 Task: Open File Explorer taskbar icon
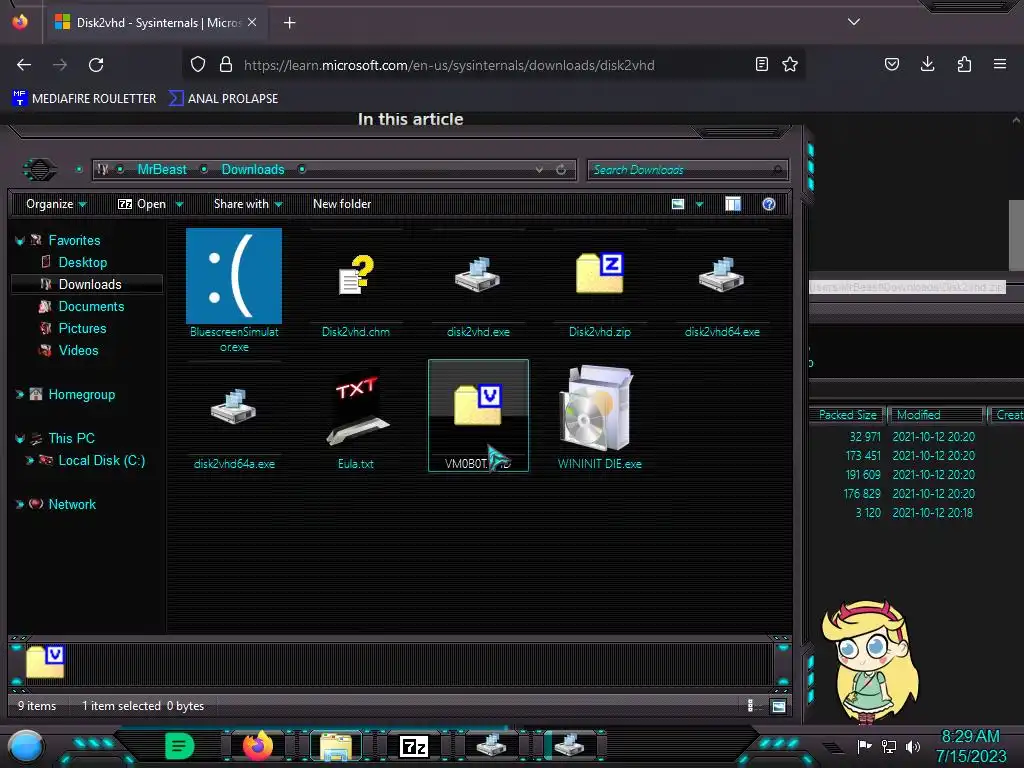tap(336, 746)
